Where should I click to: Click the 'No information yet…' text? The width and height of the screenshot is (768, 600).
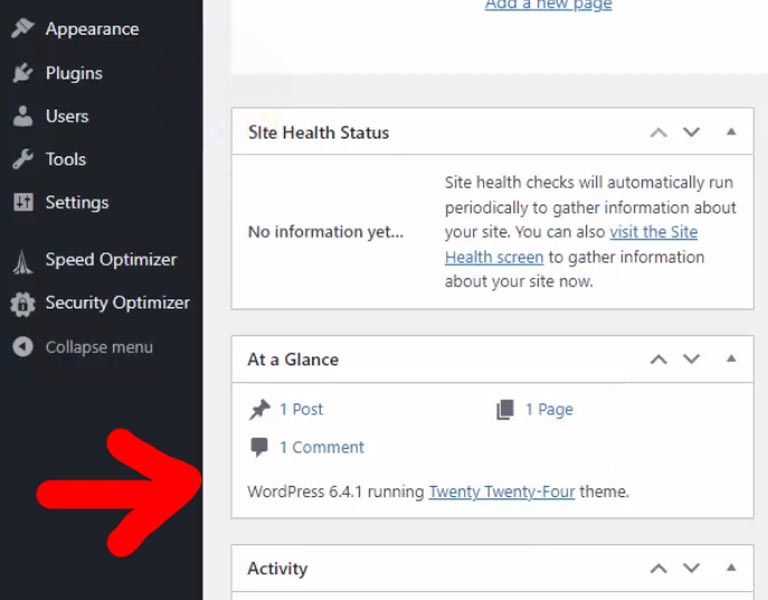point(326,232)
